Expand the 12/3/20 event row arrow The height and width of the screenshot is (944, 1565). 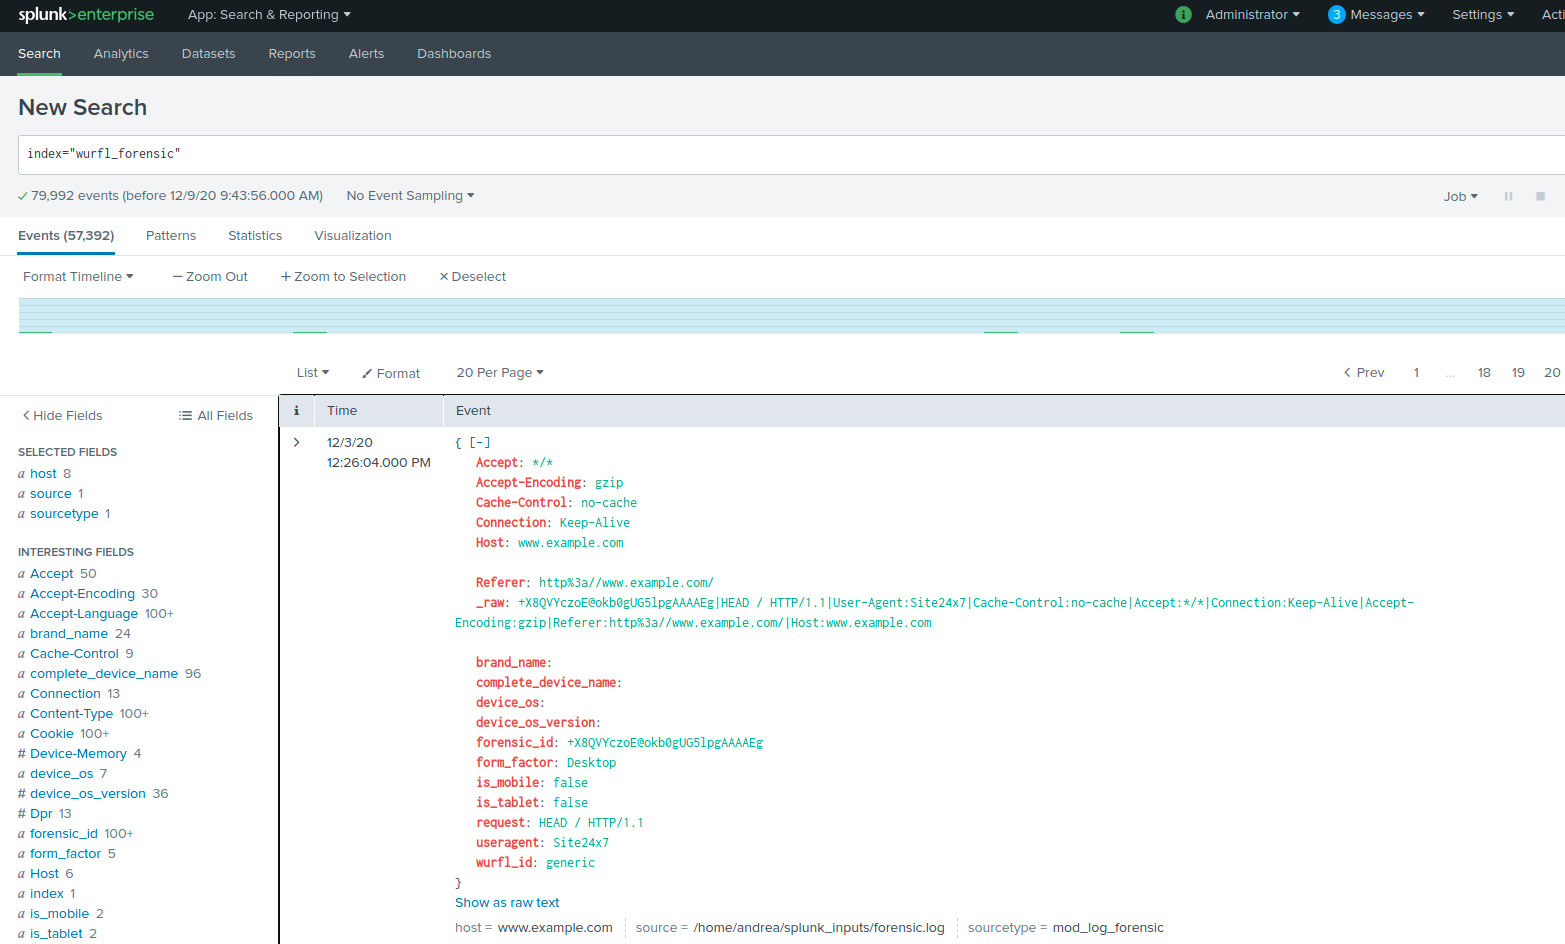[x=296, y=442]
